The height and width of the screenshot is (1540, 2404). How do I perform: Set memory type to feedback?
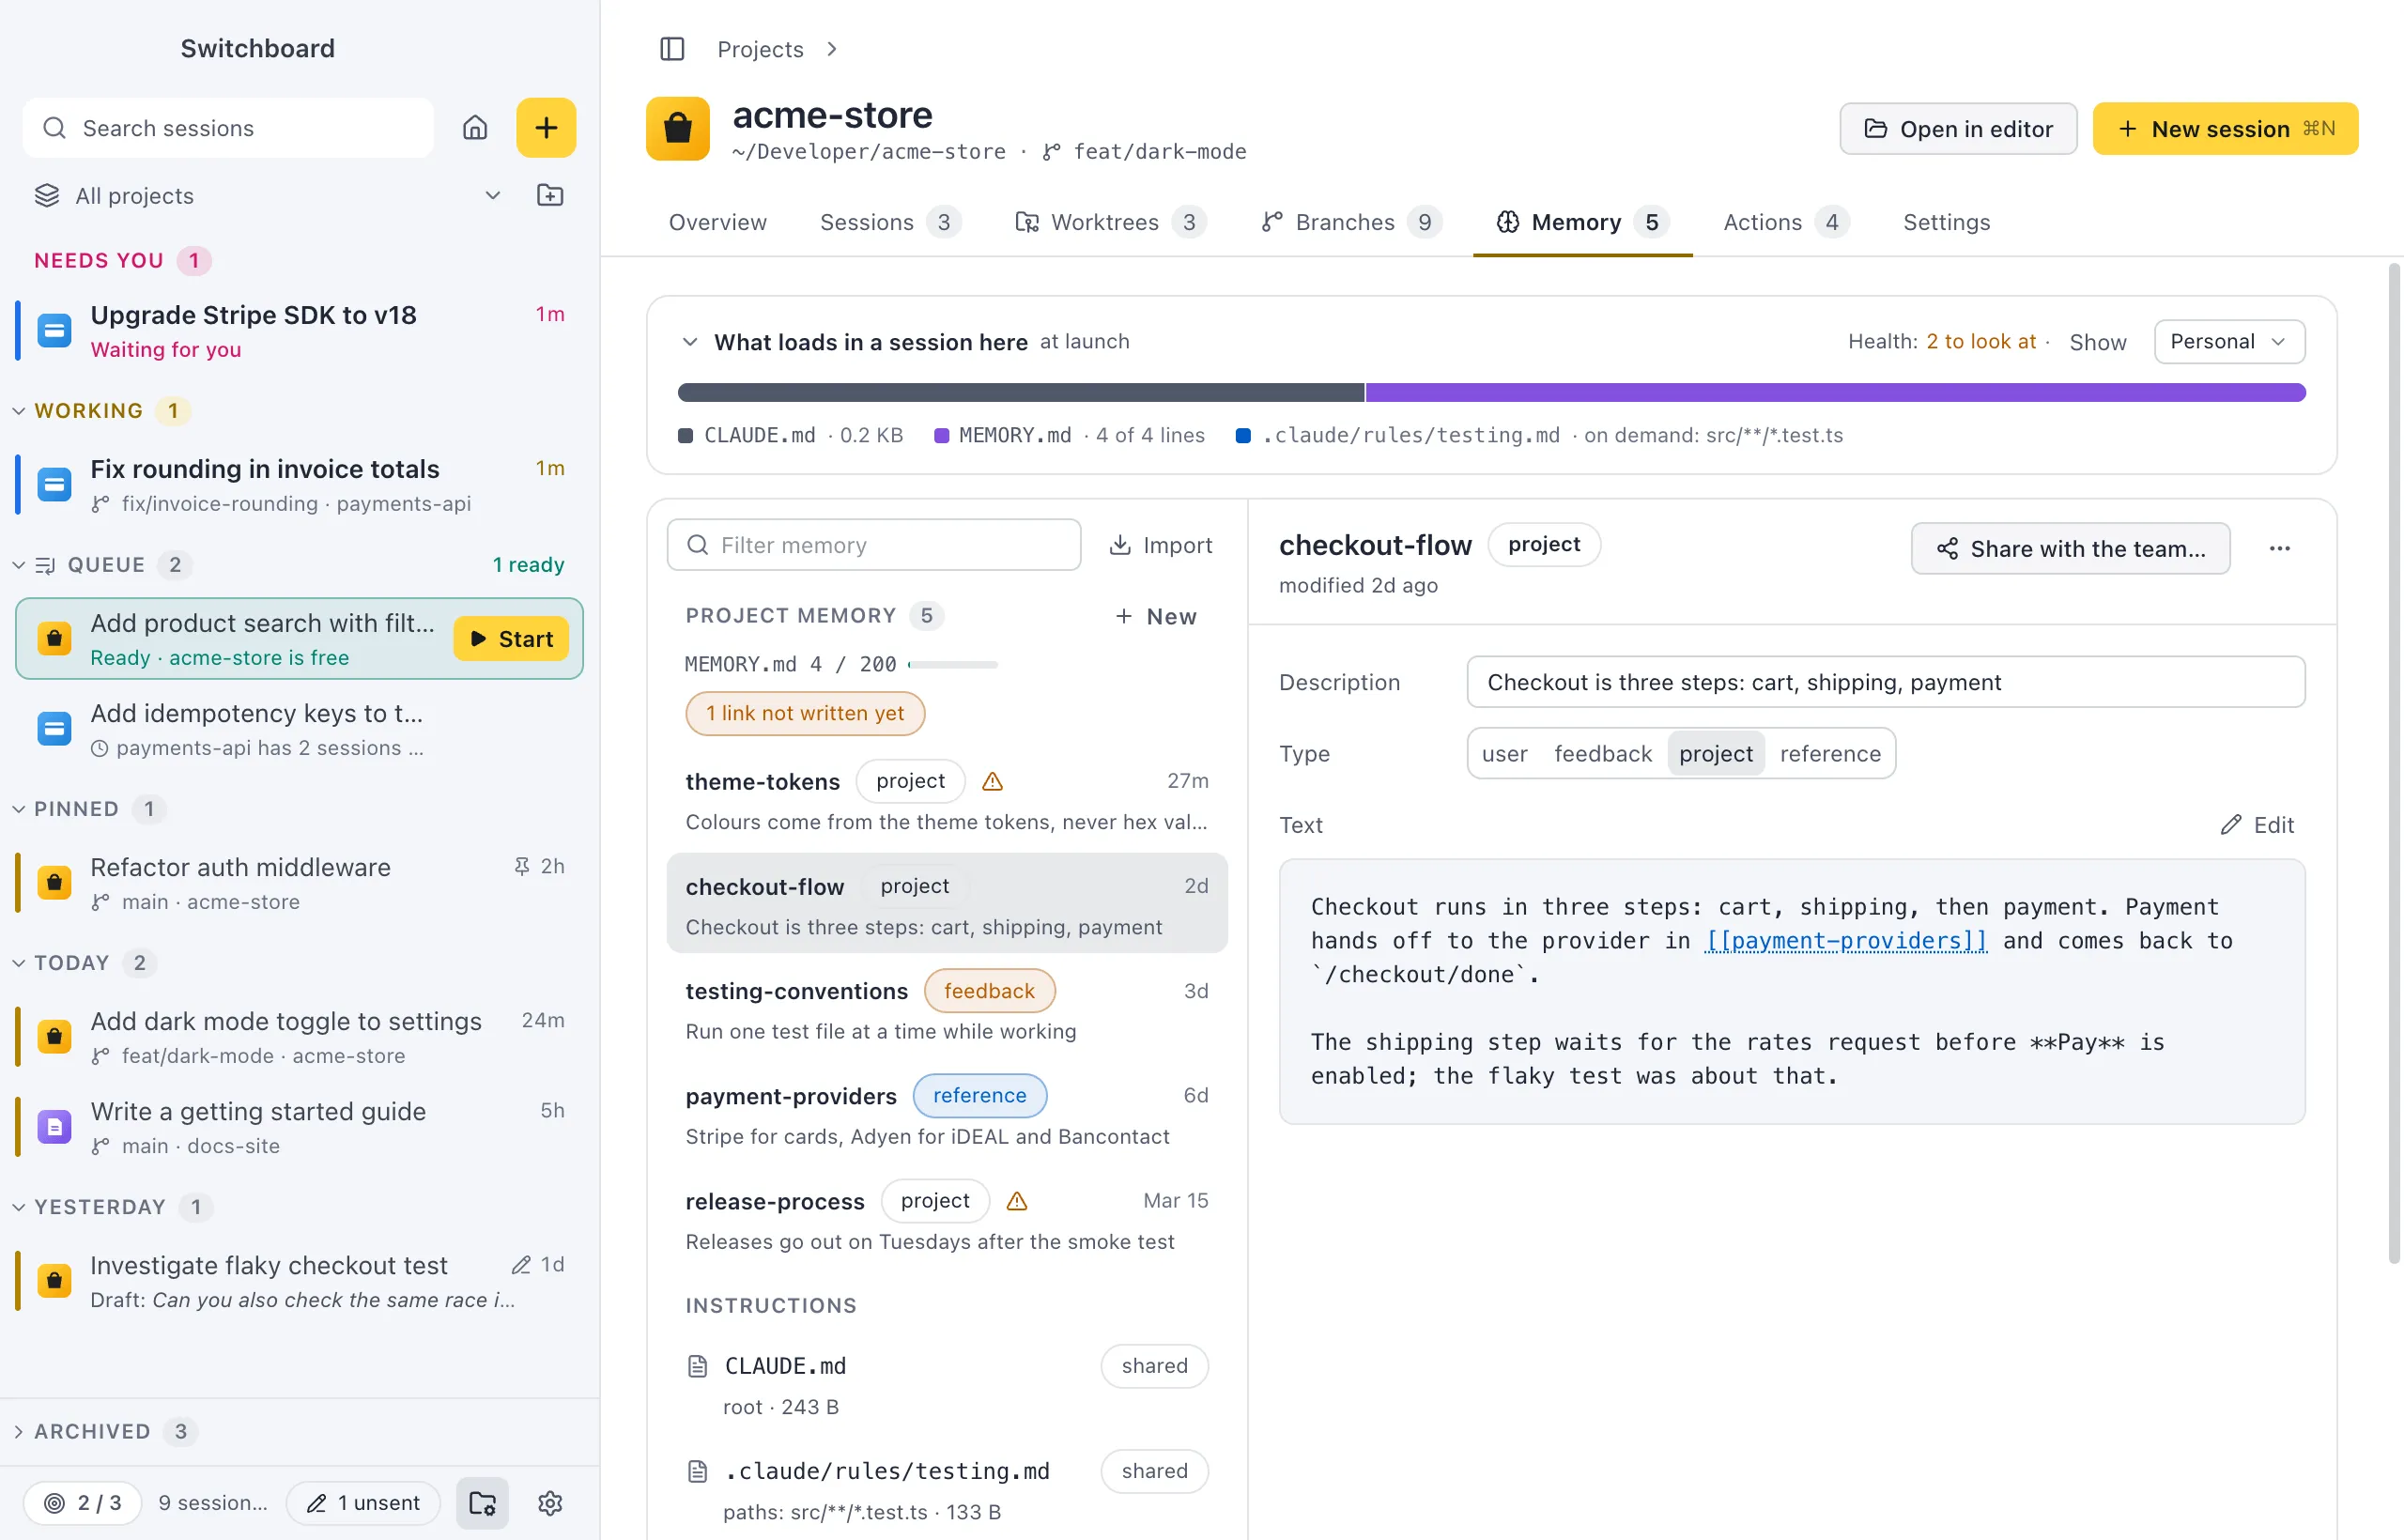[1603, 754]
